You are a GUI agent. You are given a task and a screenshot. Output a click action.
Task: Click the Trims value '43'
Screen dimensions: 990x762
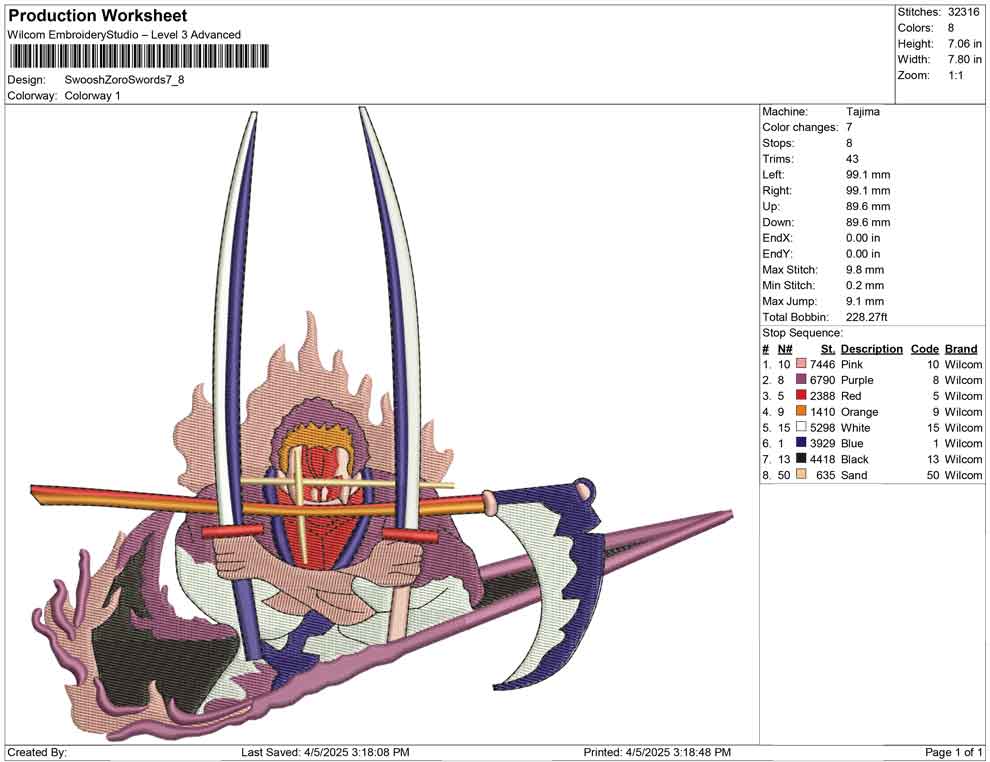pyautogui.click(x=852, y=159)
